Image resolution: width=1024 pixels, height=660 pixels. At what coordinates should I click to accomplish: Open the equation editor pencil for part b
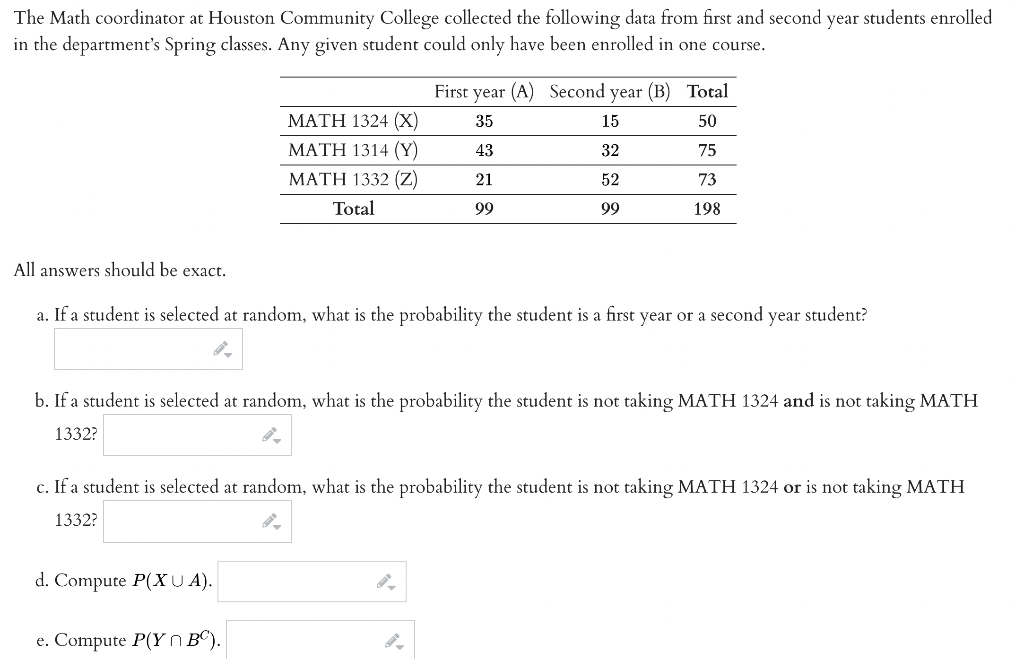pyautogui.click(x=269, y=433)
